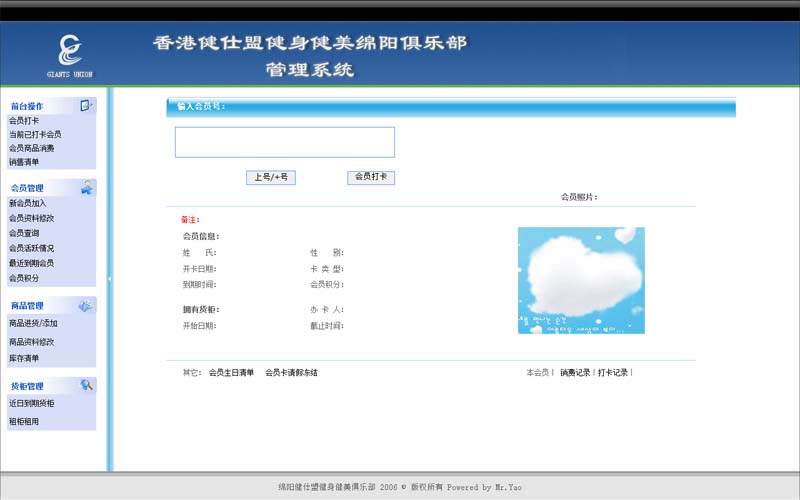Open 库存清单 in the sidebar
The width and height of the screenshot is (800, 500).
coord(24,358)
